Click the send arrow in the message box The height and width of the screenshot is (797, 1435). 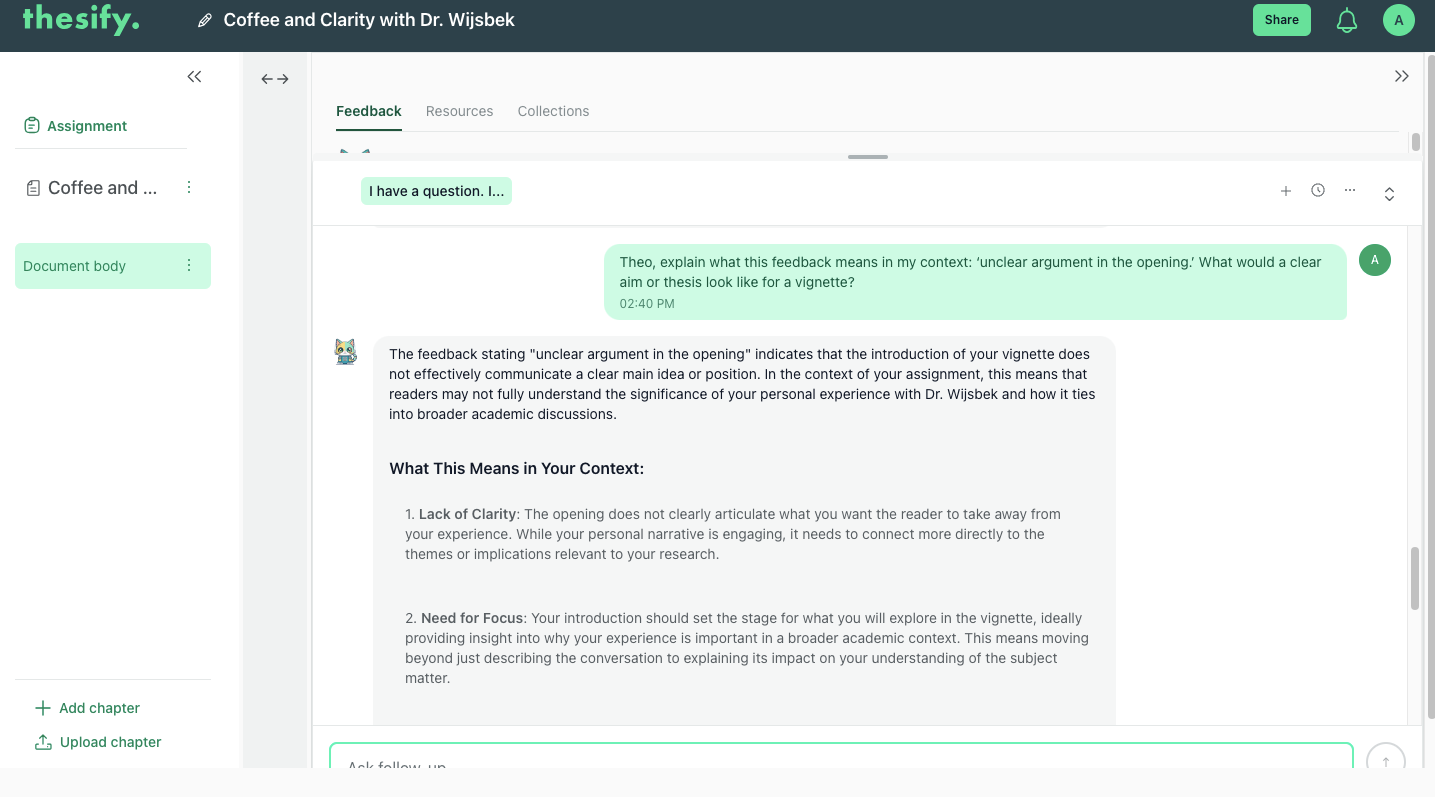pyautogui.click(x=1385, y=760)
